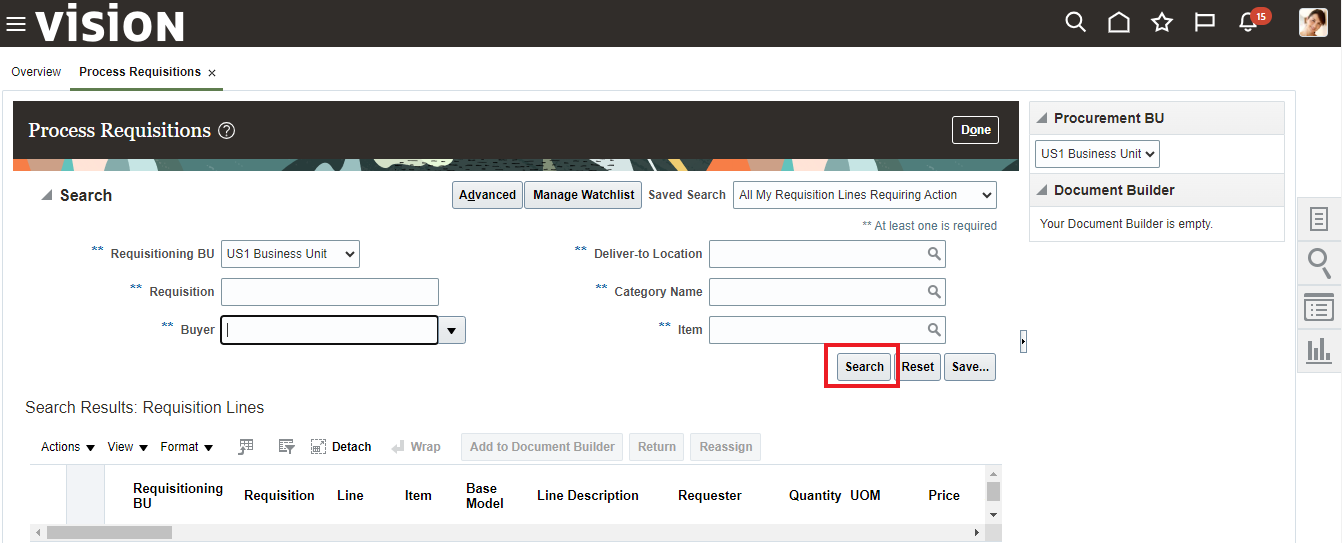
Task: Open Favorites star icon
Action: point(1161,22)
